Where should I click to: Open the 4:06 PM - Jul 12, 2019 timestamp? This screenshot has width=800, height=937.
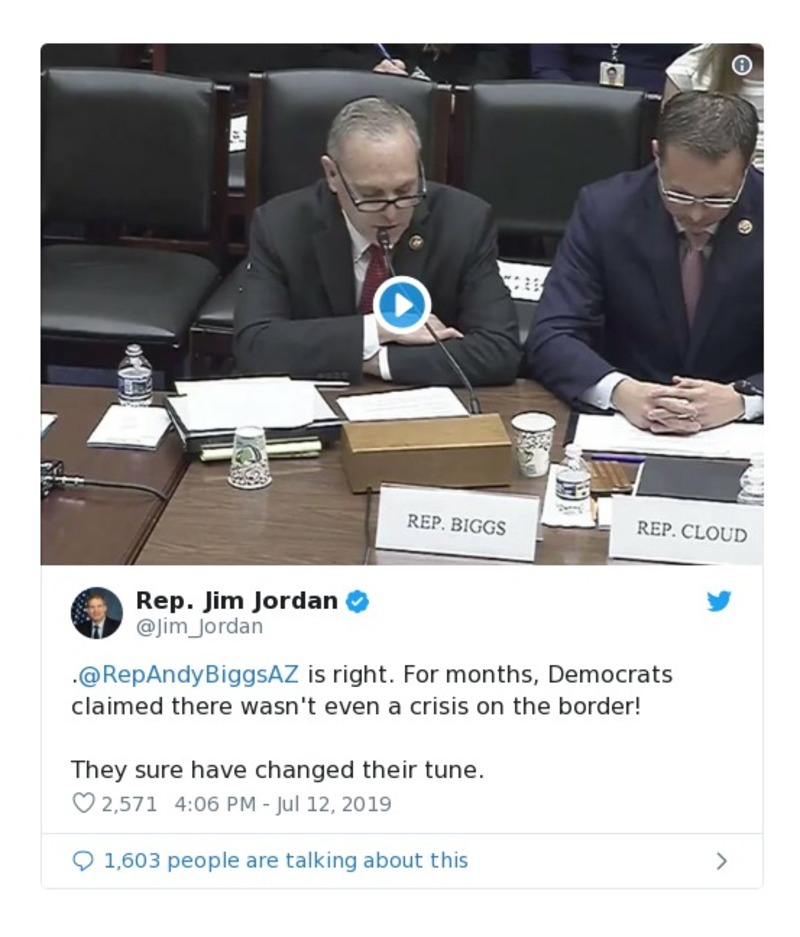click(283, 804)
